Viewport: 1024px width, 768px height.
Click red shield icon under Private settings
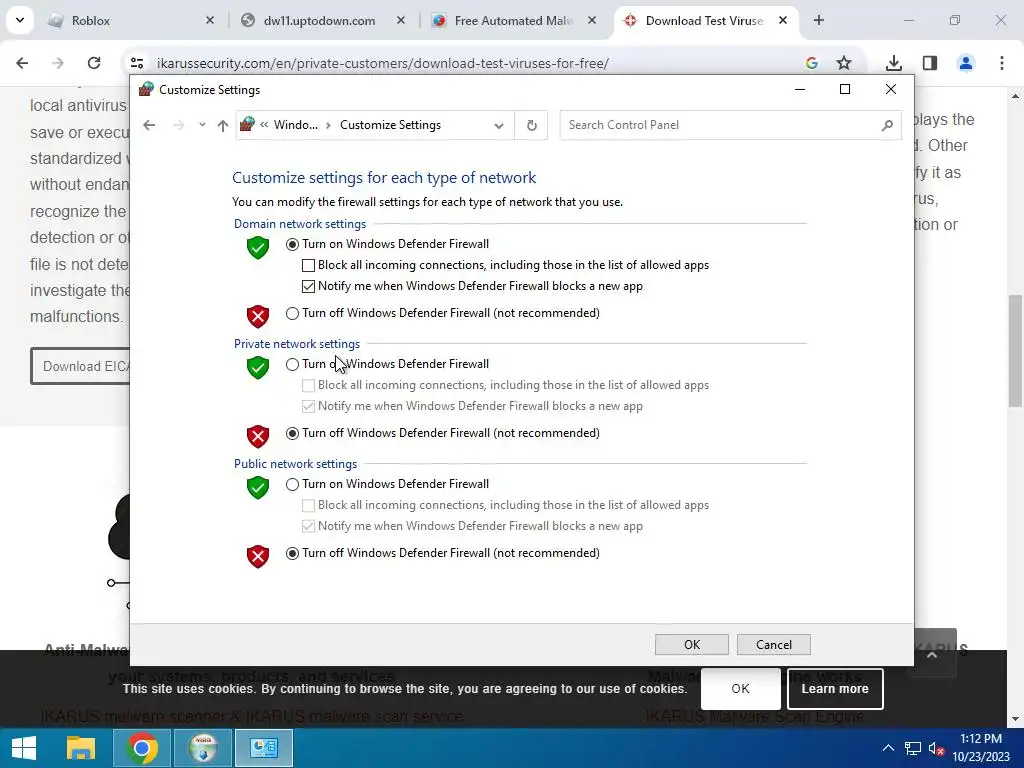[258, 437]
